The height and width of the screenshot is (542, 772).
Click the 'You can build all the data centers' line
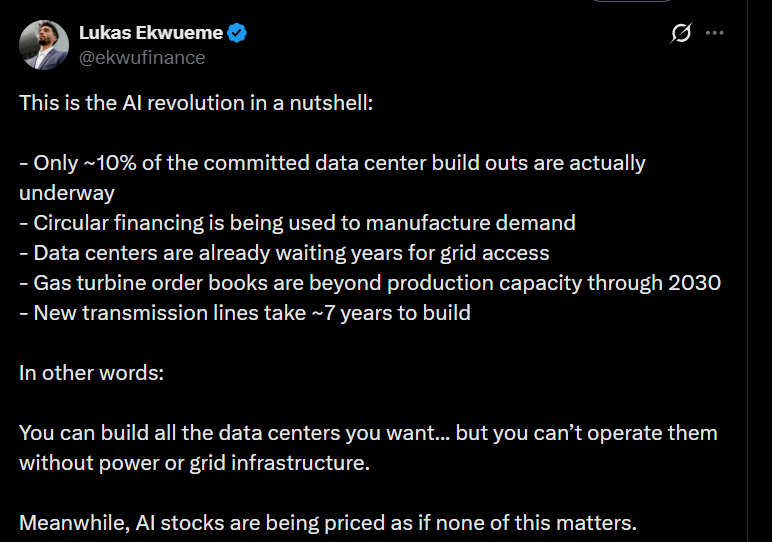(x=368, y=433)
